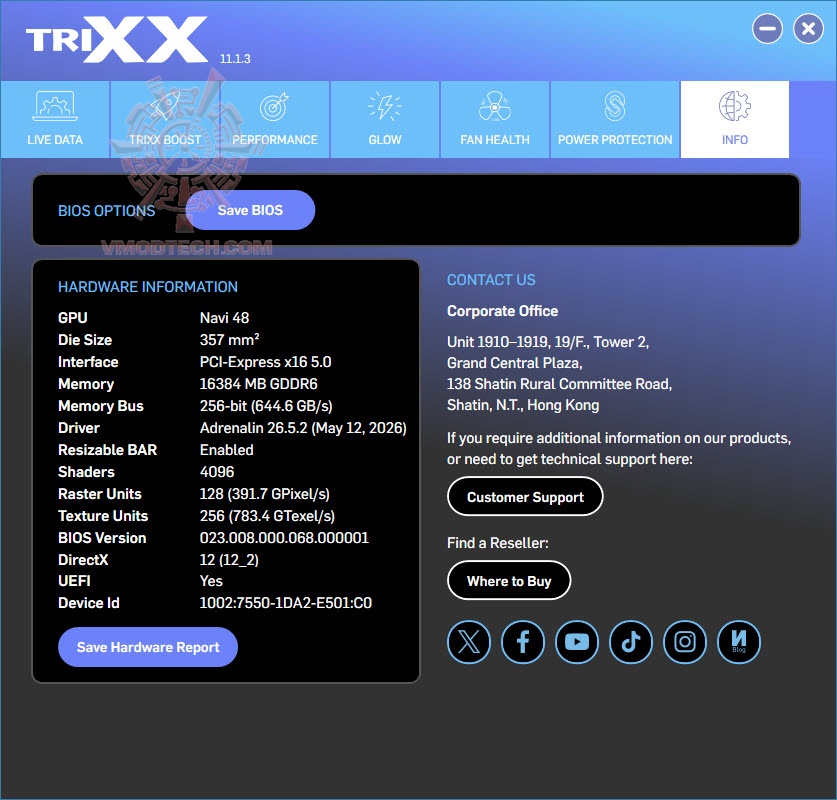Click the Memory Bus label

(x=101, y=406)
